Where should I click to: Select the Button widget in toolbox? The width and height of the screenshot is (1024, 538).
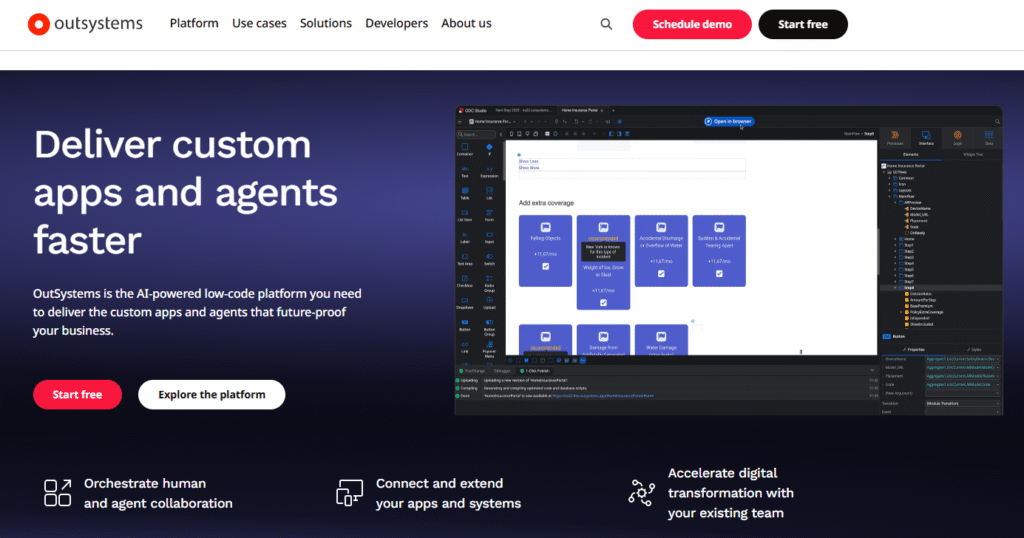(x=465, y=325)
